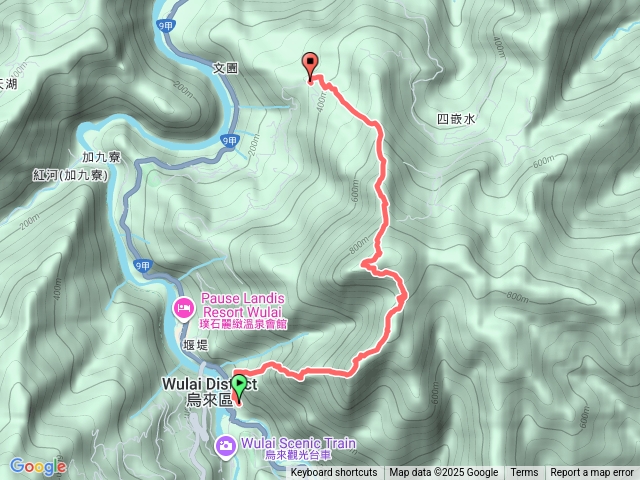Click the 文園 place label
Screen dimensions: 640x480
pyautogui.click(x=225, y=68)
